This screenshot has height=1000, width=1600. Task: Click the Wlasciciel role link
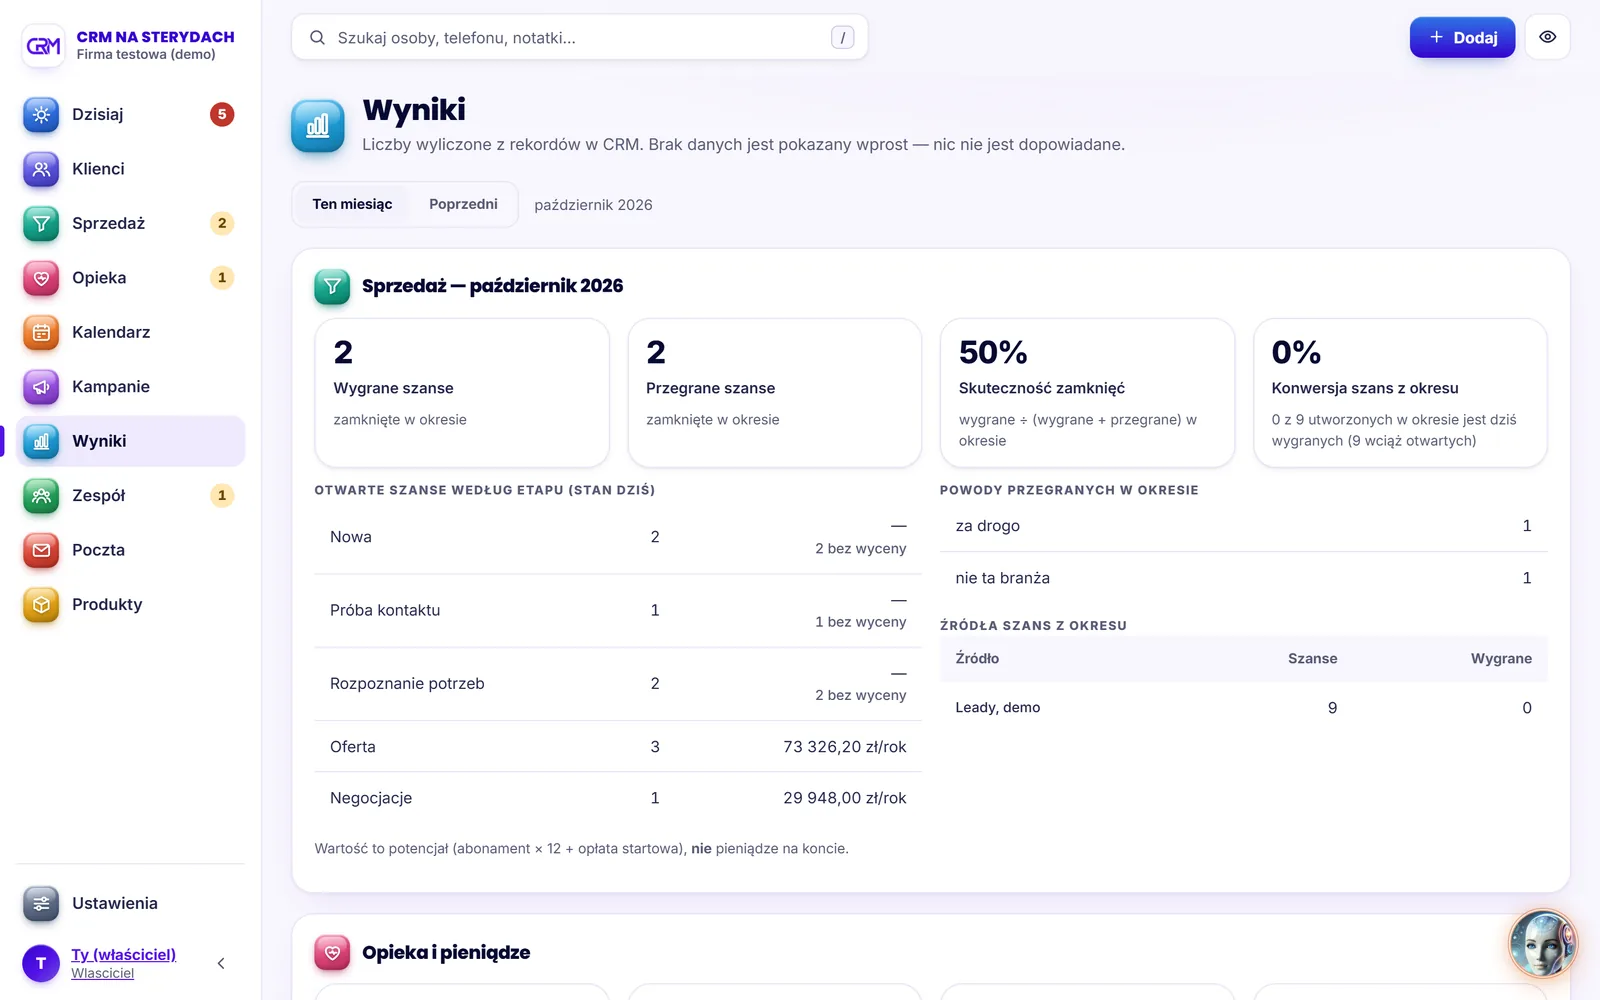pyautogui.click(x=102, y=973)
